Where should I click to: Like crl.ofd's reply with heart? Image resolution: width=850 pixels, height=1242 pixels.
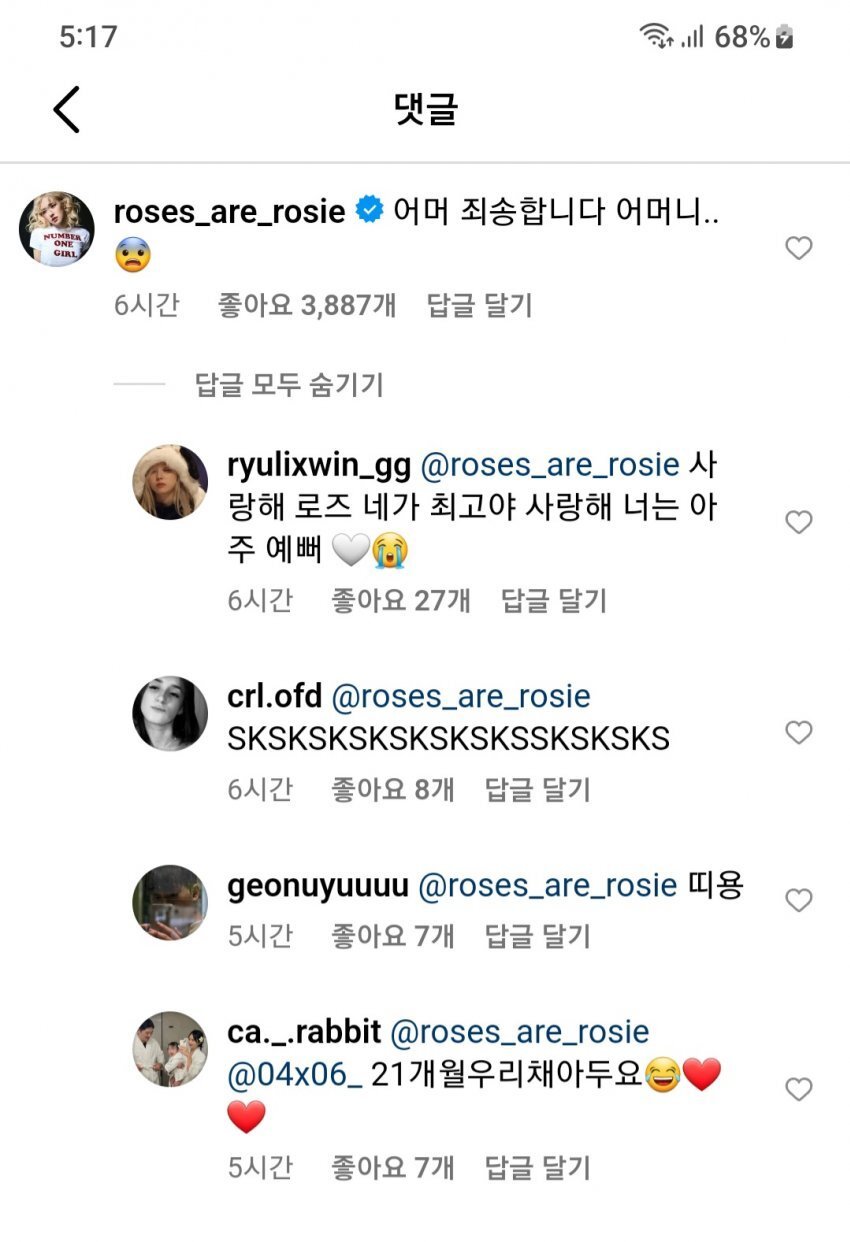click(x=798, y=733)
